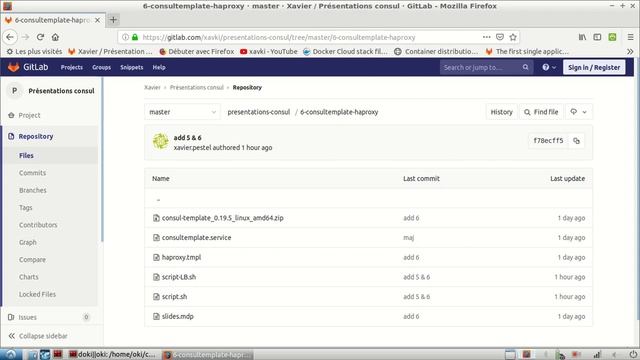Open the 'xavki - YouTube' bookmark

(x=269, y=51)
